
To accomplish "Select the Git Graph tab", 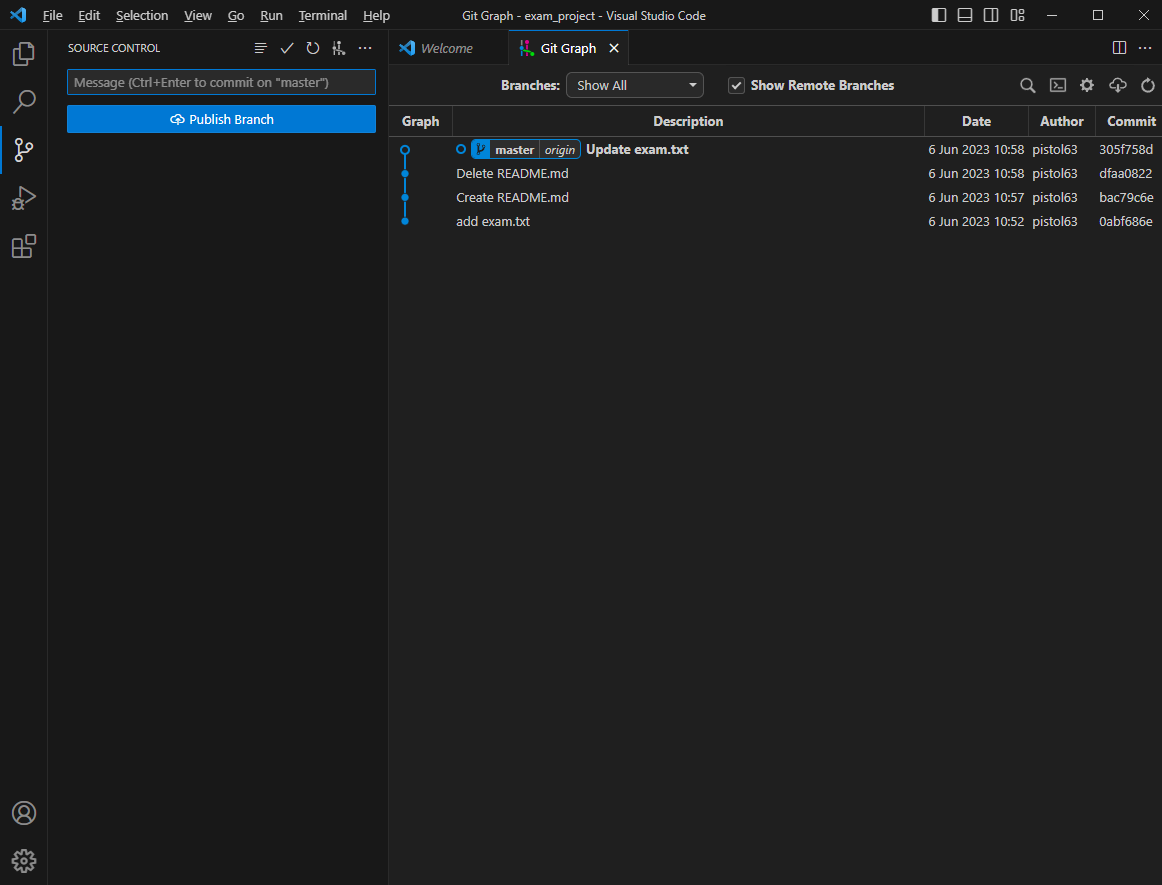I will coord(568,48).
